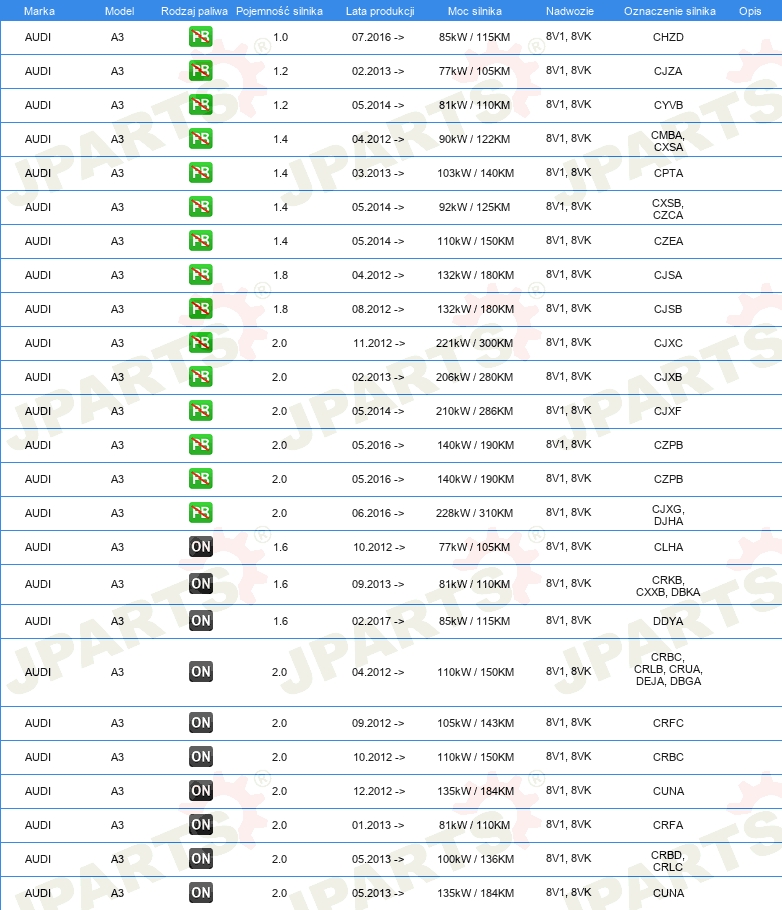Select the Nadwozie column header
The image size is (782, 910).
[570, 11]
